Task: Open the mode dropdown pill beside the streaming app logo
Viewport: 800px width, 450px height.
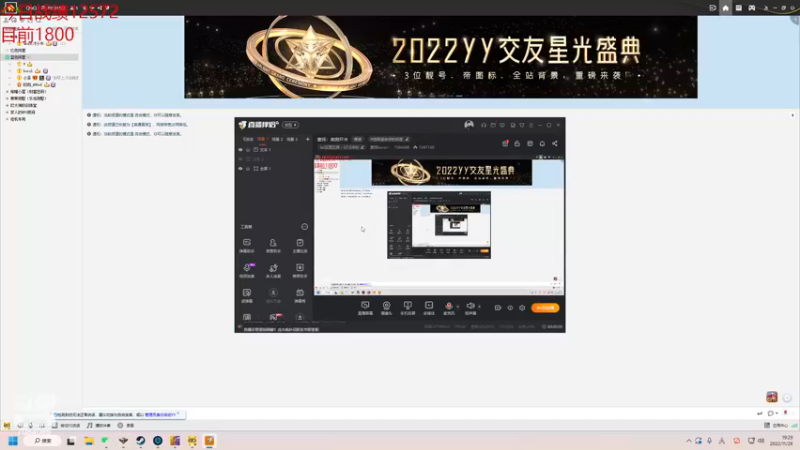Action: [x=290, y=125]
